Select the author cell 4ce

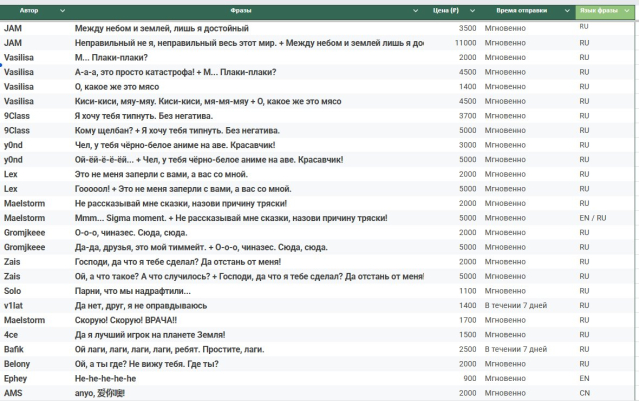pyautogui.click(x=11, y=335)
